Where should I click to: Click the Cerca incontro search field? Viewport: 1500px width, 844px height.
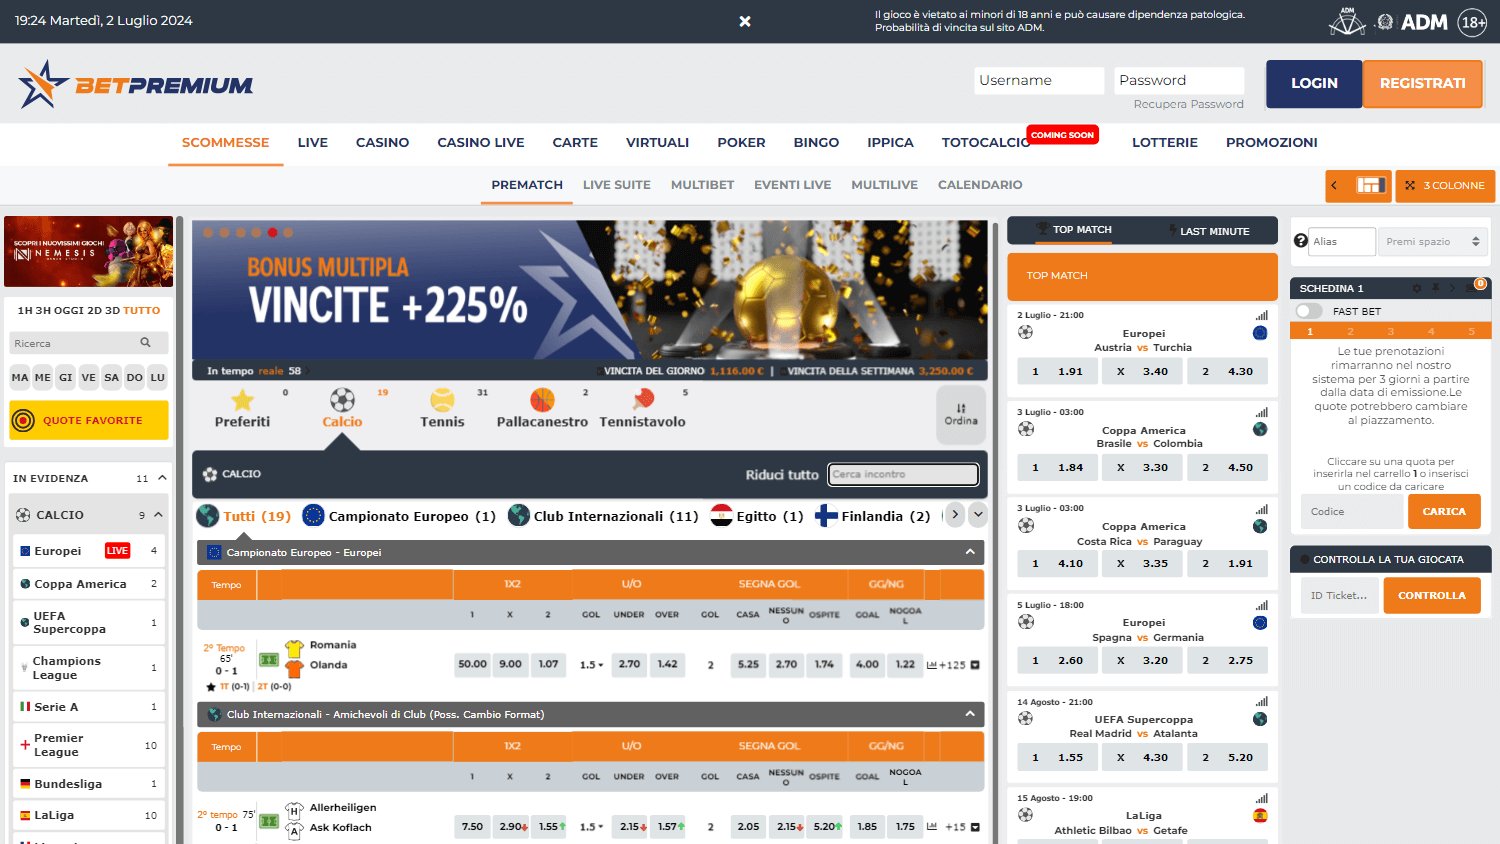(903, 474)
